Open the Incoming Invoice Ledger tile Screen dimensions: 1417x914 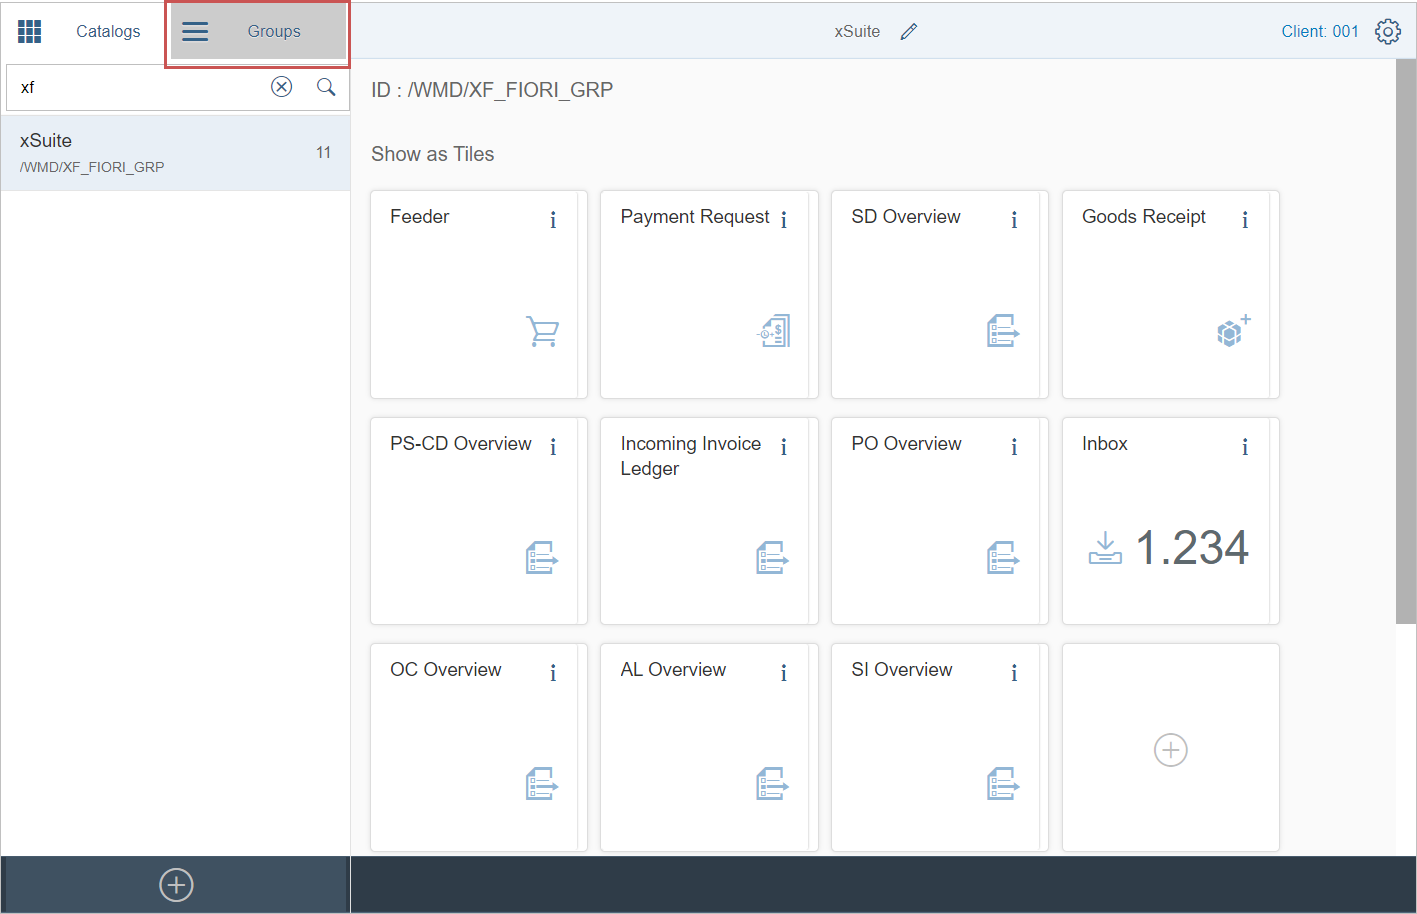pyautogui.click(x=708, y=521)
